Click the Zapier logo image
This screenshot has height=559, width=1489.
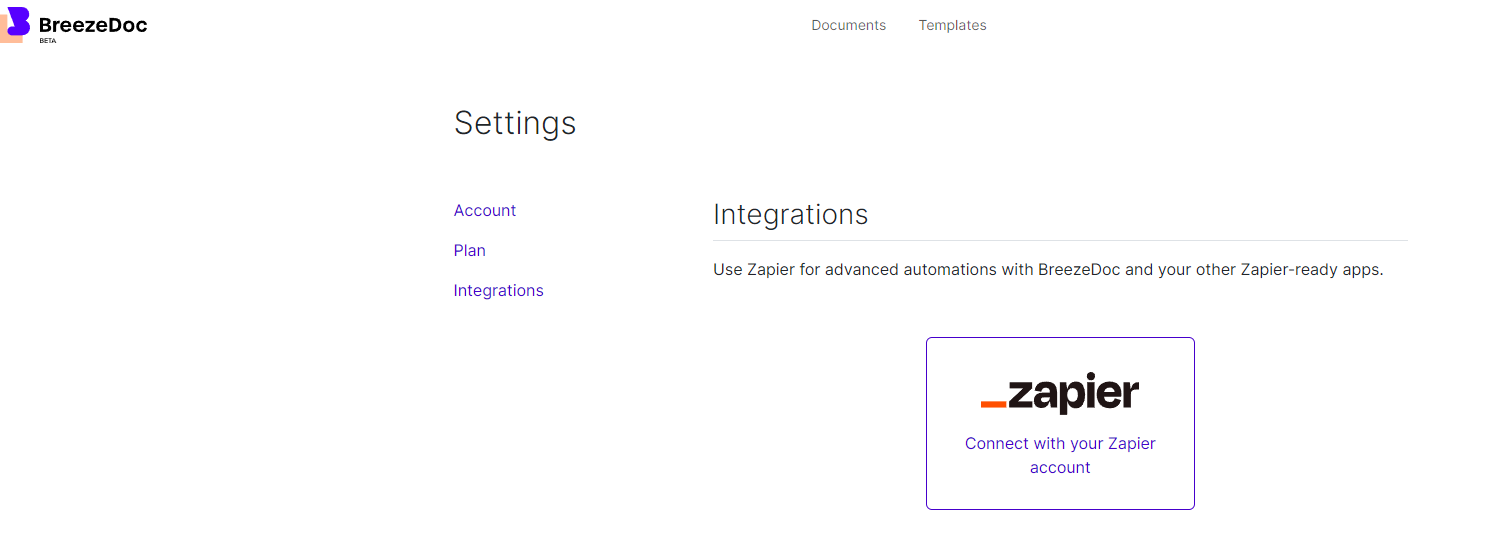click(1060, 393)
